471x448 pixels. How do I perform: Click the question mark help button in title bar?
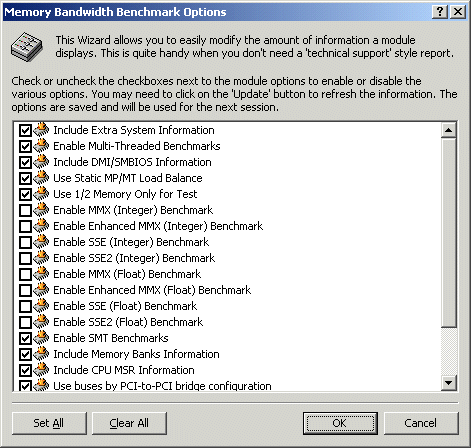(x=440, y=12)
